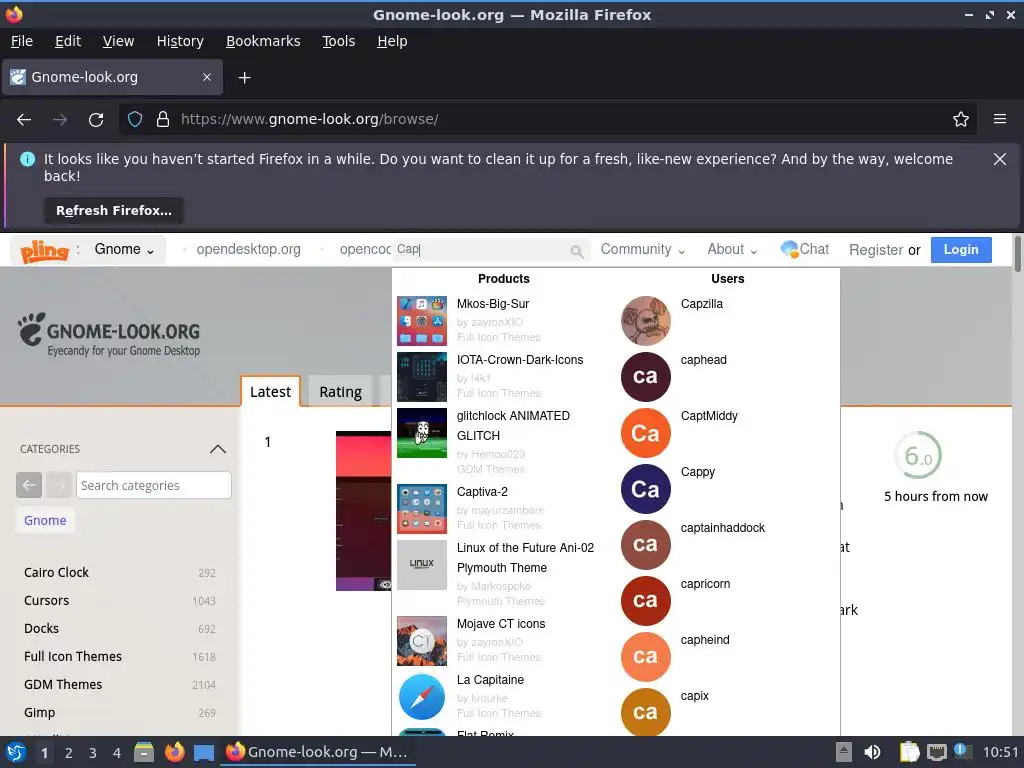Switch to workspace 2 in taskbar
The width and height of the screenshot is (1024, 768).
click(x=69, y=753)
